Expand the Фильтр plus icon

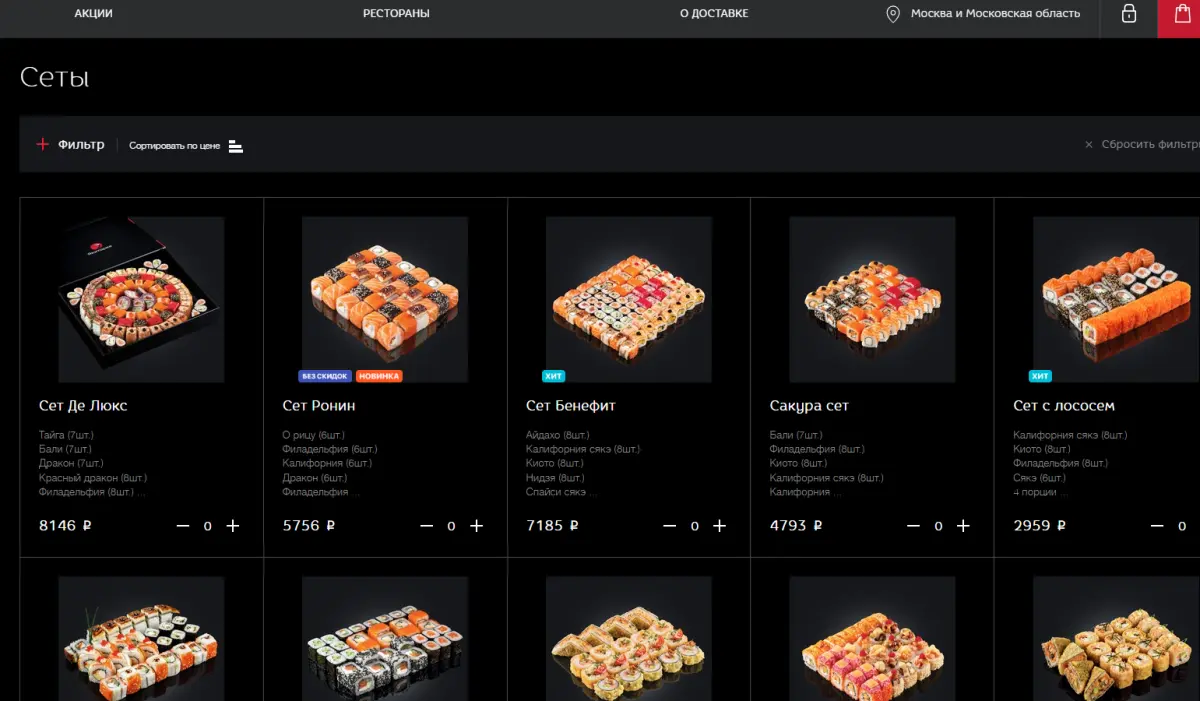click(43, 144)
